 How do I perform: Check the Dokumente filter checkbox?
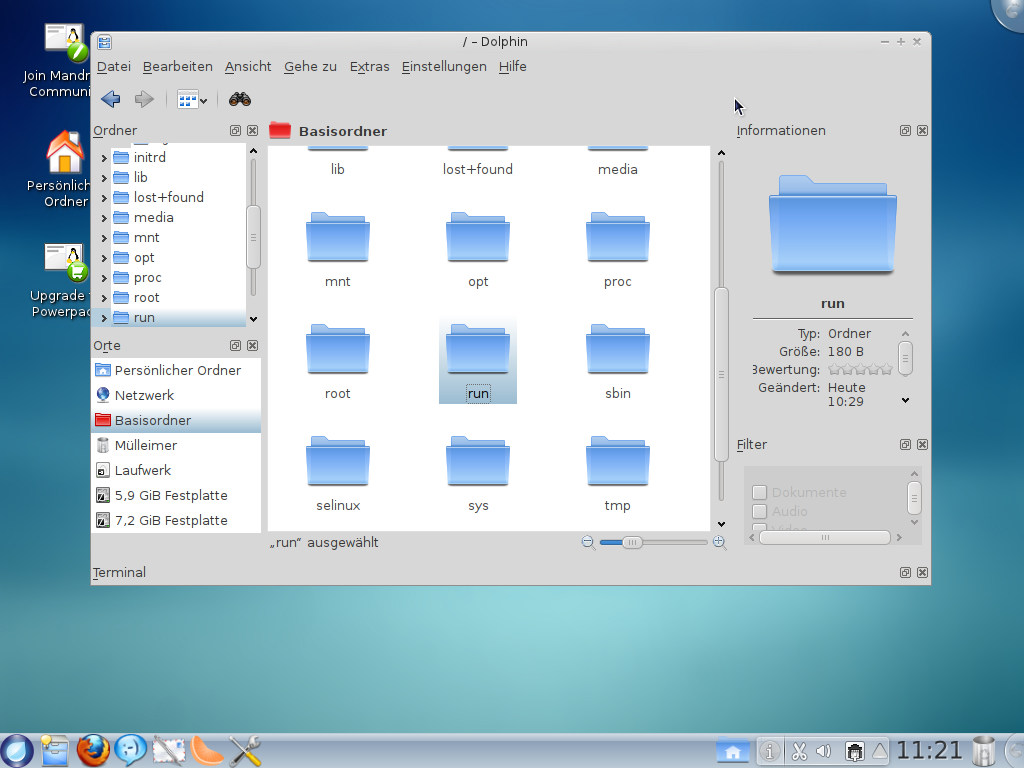pos(760,492)
